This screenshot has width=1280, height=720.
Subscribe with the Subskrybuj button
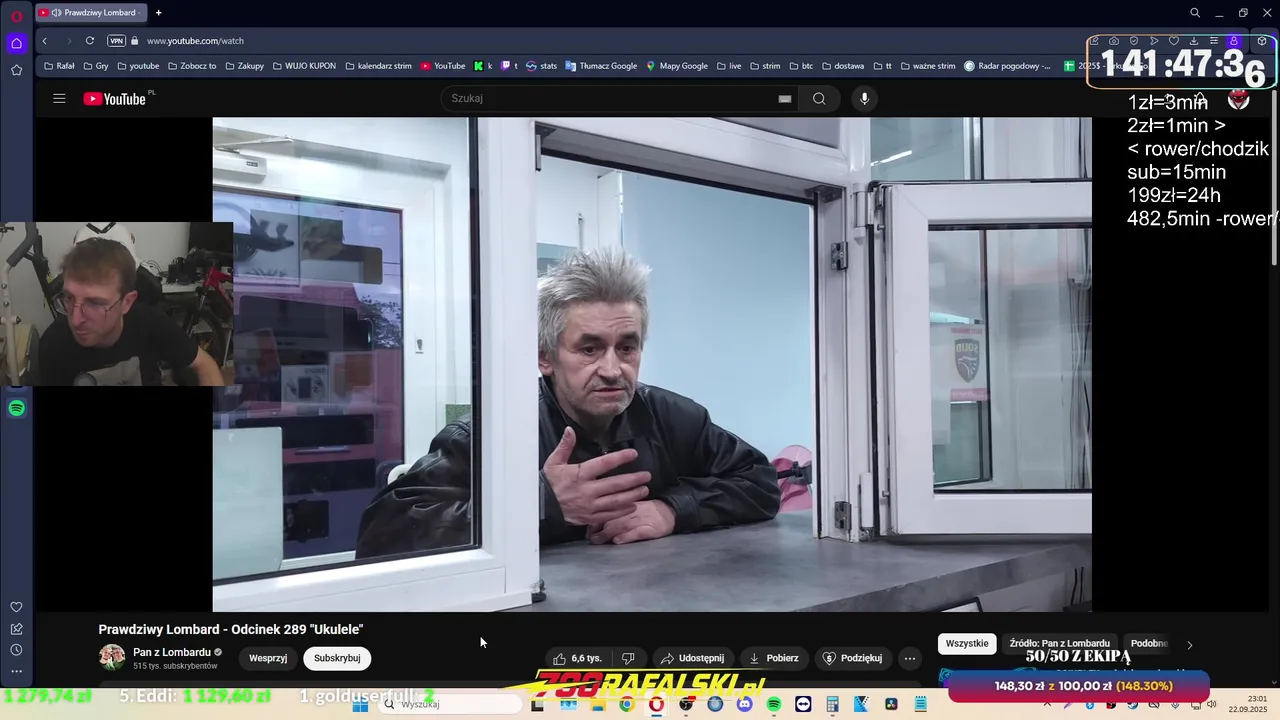coord(337,658)
